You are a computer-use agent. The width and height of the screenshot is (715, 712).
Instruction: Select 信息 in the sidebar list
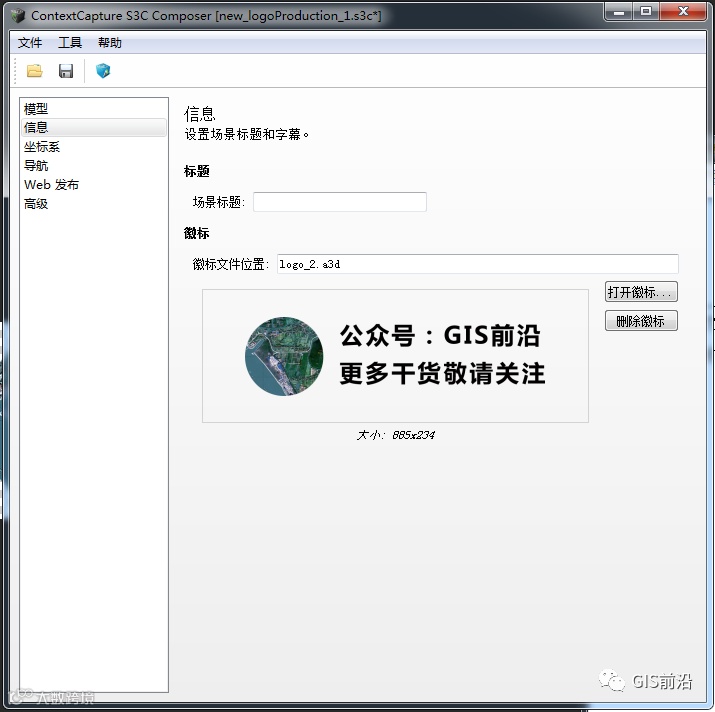[94, 127]
